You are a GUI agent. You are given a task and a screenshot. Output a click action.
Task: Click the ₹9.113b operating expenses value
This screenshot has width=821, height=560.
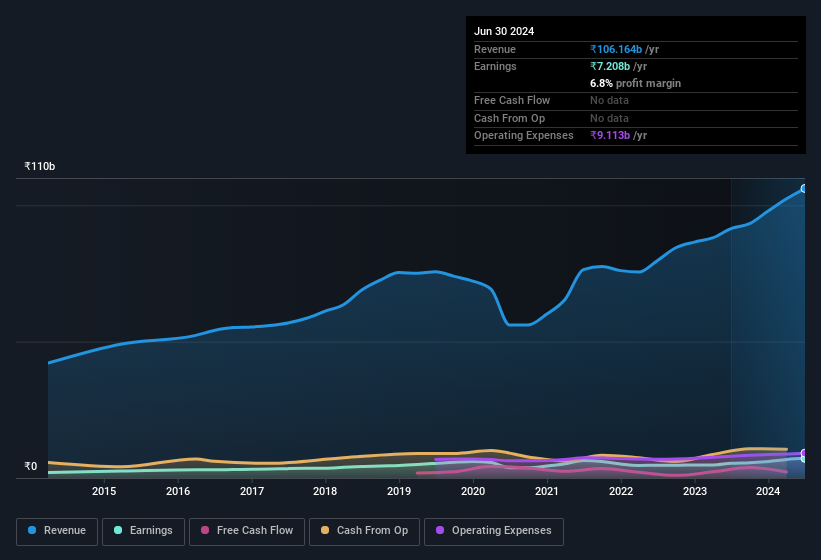[x=610, y=135]
